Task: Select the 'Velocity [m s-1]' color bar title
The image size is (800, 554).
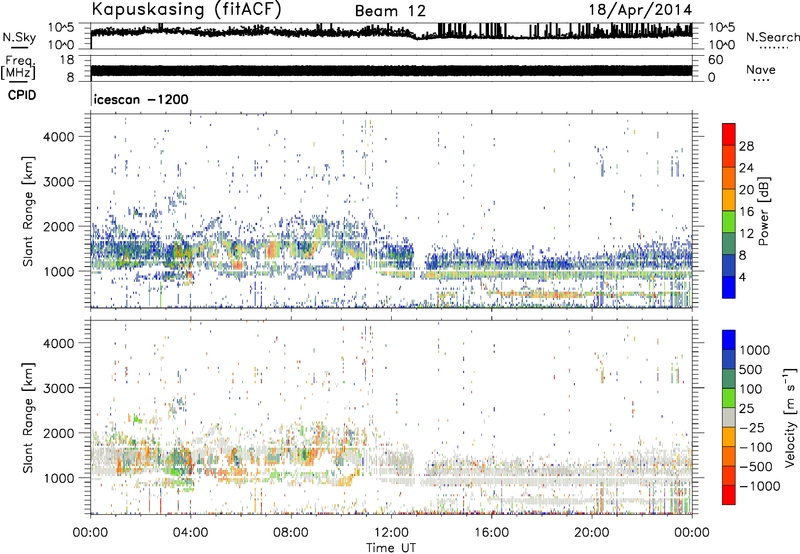Action: pyautogui.click(x=790, y=417)
